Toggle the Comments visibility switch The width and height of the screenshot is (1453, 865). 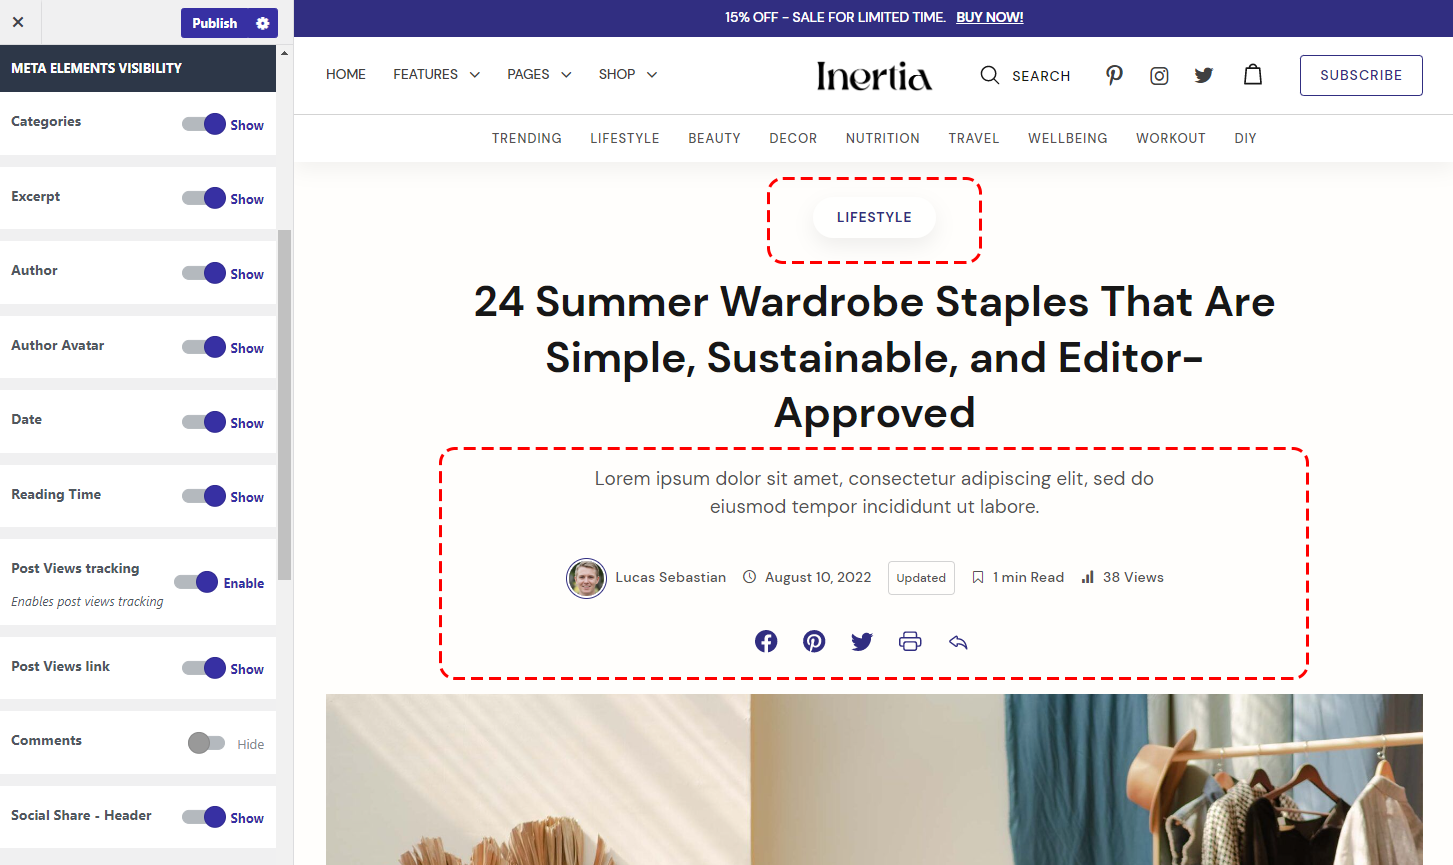pos(206,742)
